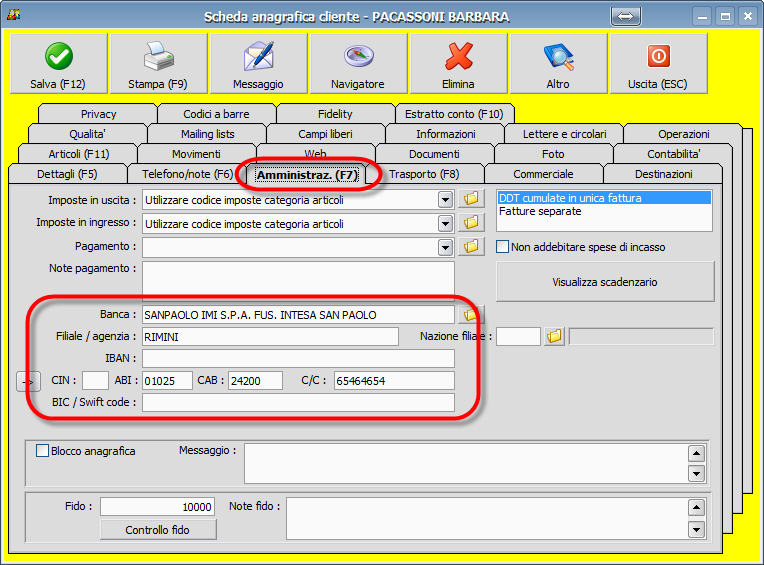Switch to the Destinazioni tab
The height and width of the screenshot is (565, 764).
click(664, 174)
